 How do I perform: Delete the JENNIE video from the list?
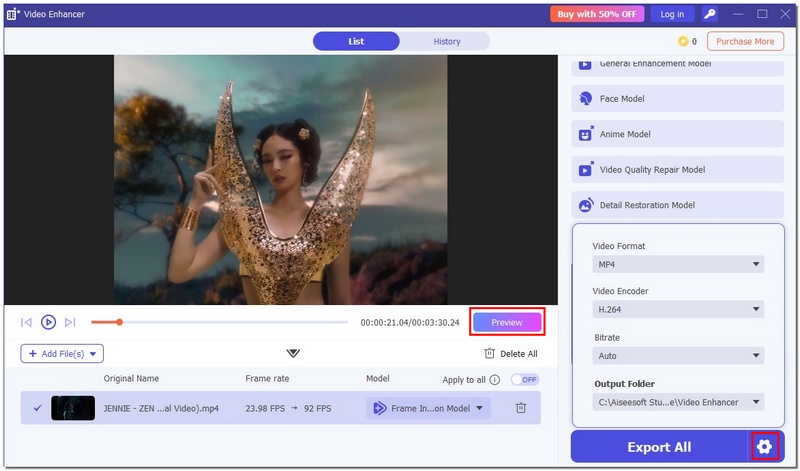[520, 408]
